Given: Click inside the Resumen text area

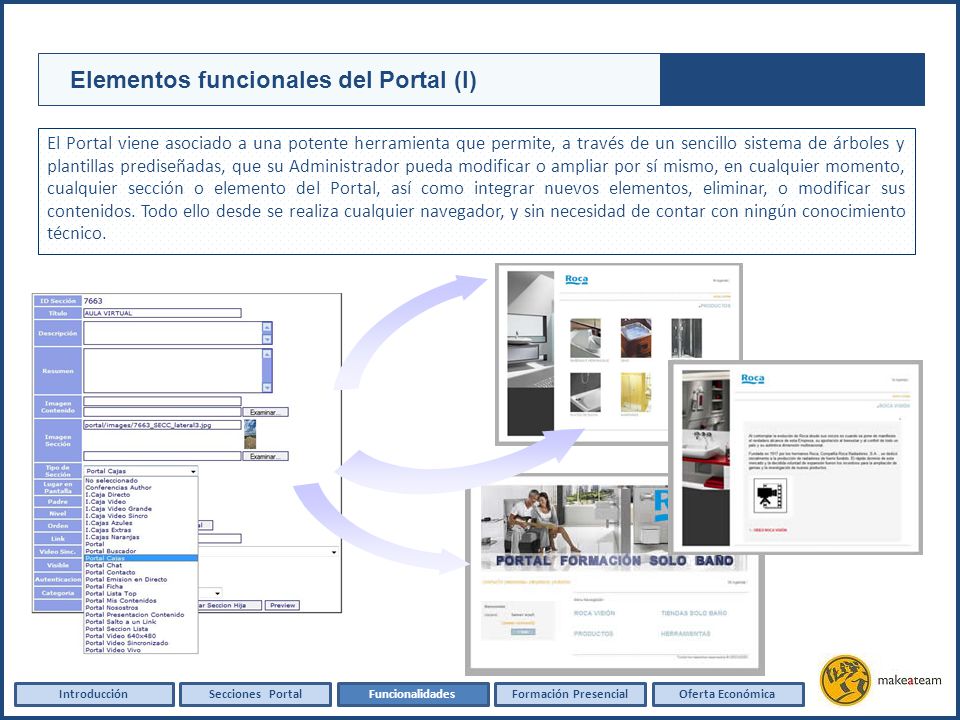Looking at the screenshot, I should tap(173, 371).
